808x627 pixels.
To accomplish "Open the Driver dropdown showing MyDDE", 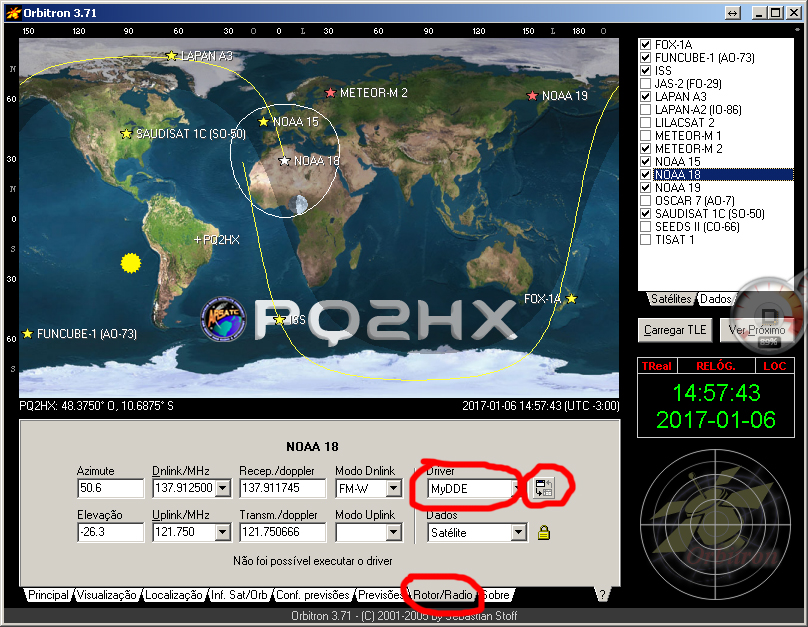I will point(517,489).
